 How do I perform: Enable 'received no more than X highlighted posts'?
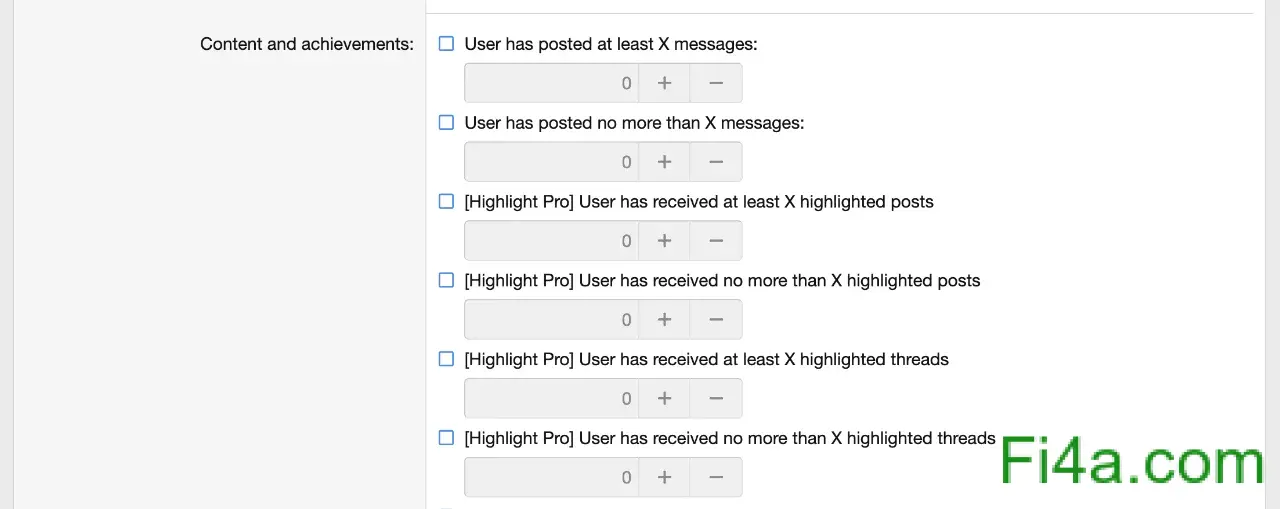tap(447, 281)
